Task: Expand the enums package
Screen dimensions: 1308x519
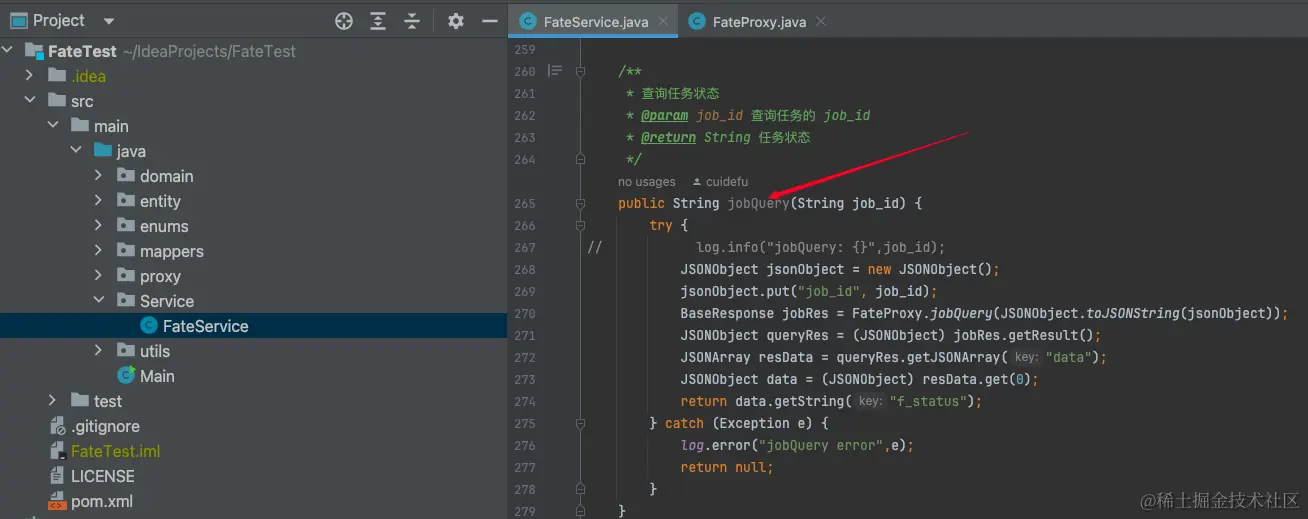Action: click(98, 226)
